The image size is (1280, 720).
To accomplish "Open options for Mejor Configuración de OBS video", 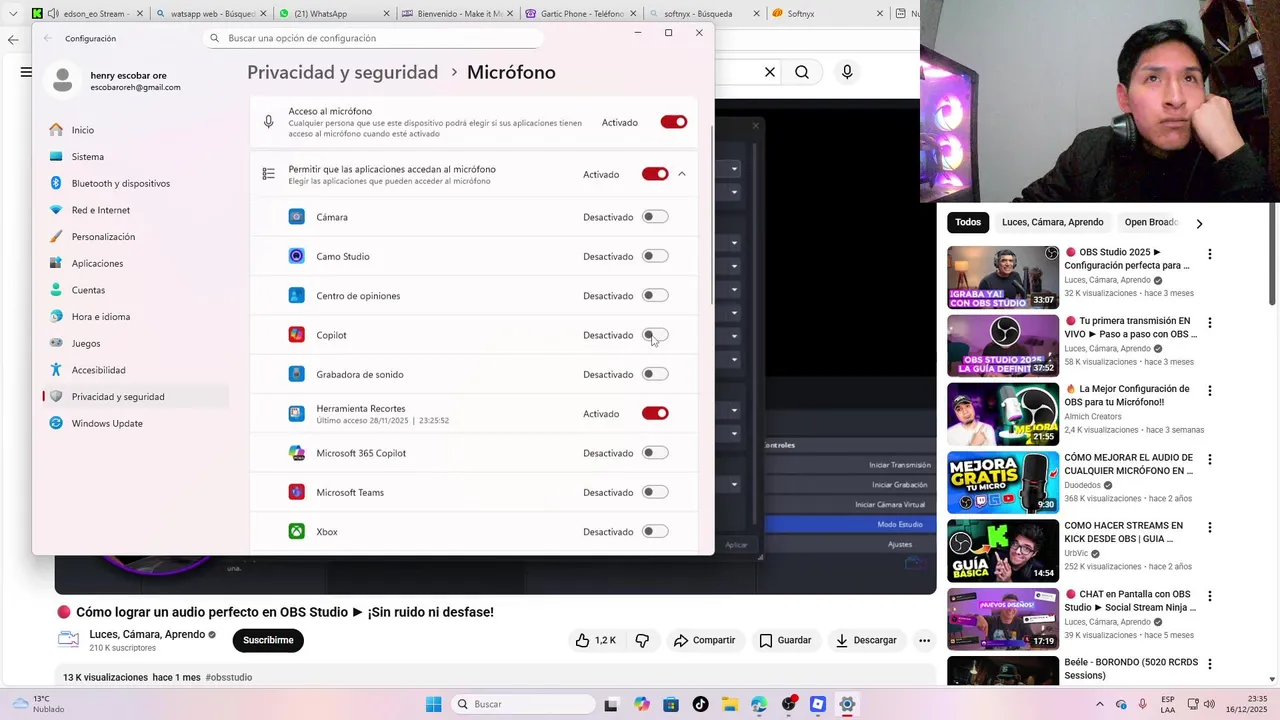I will [x=1210, y=391].
